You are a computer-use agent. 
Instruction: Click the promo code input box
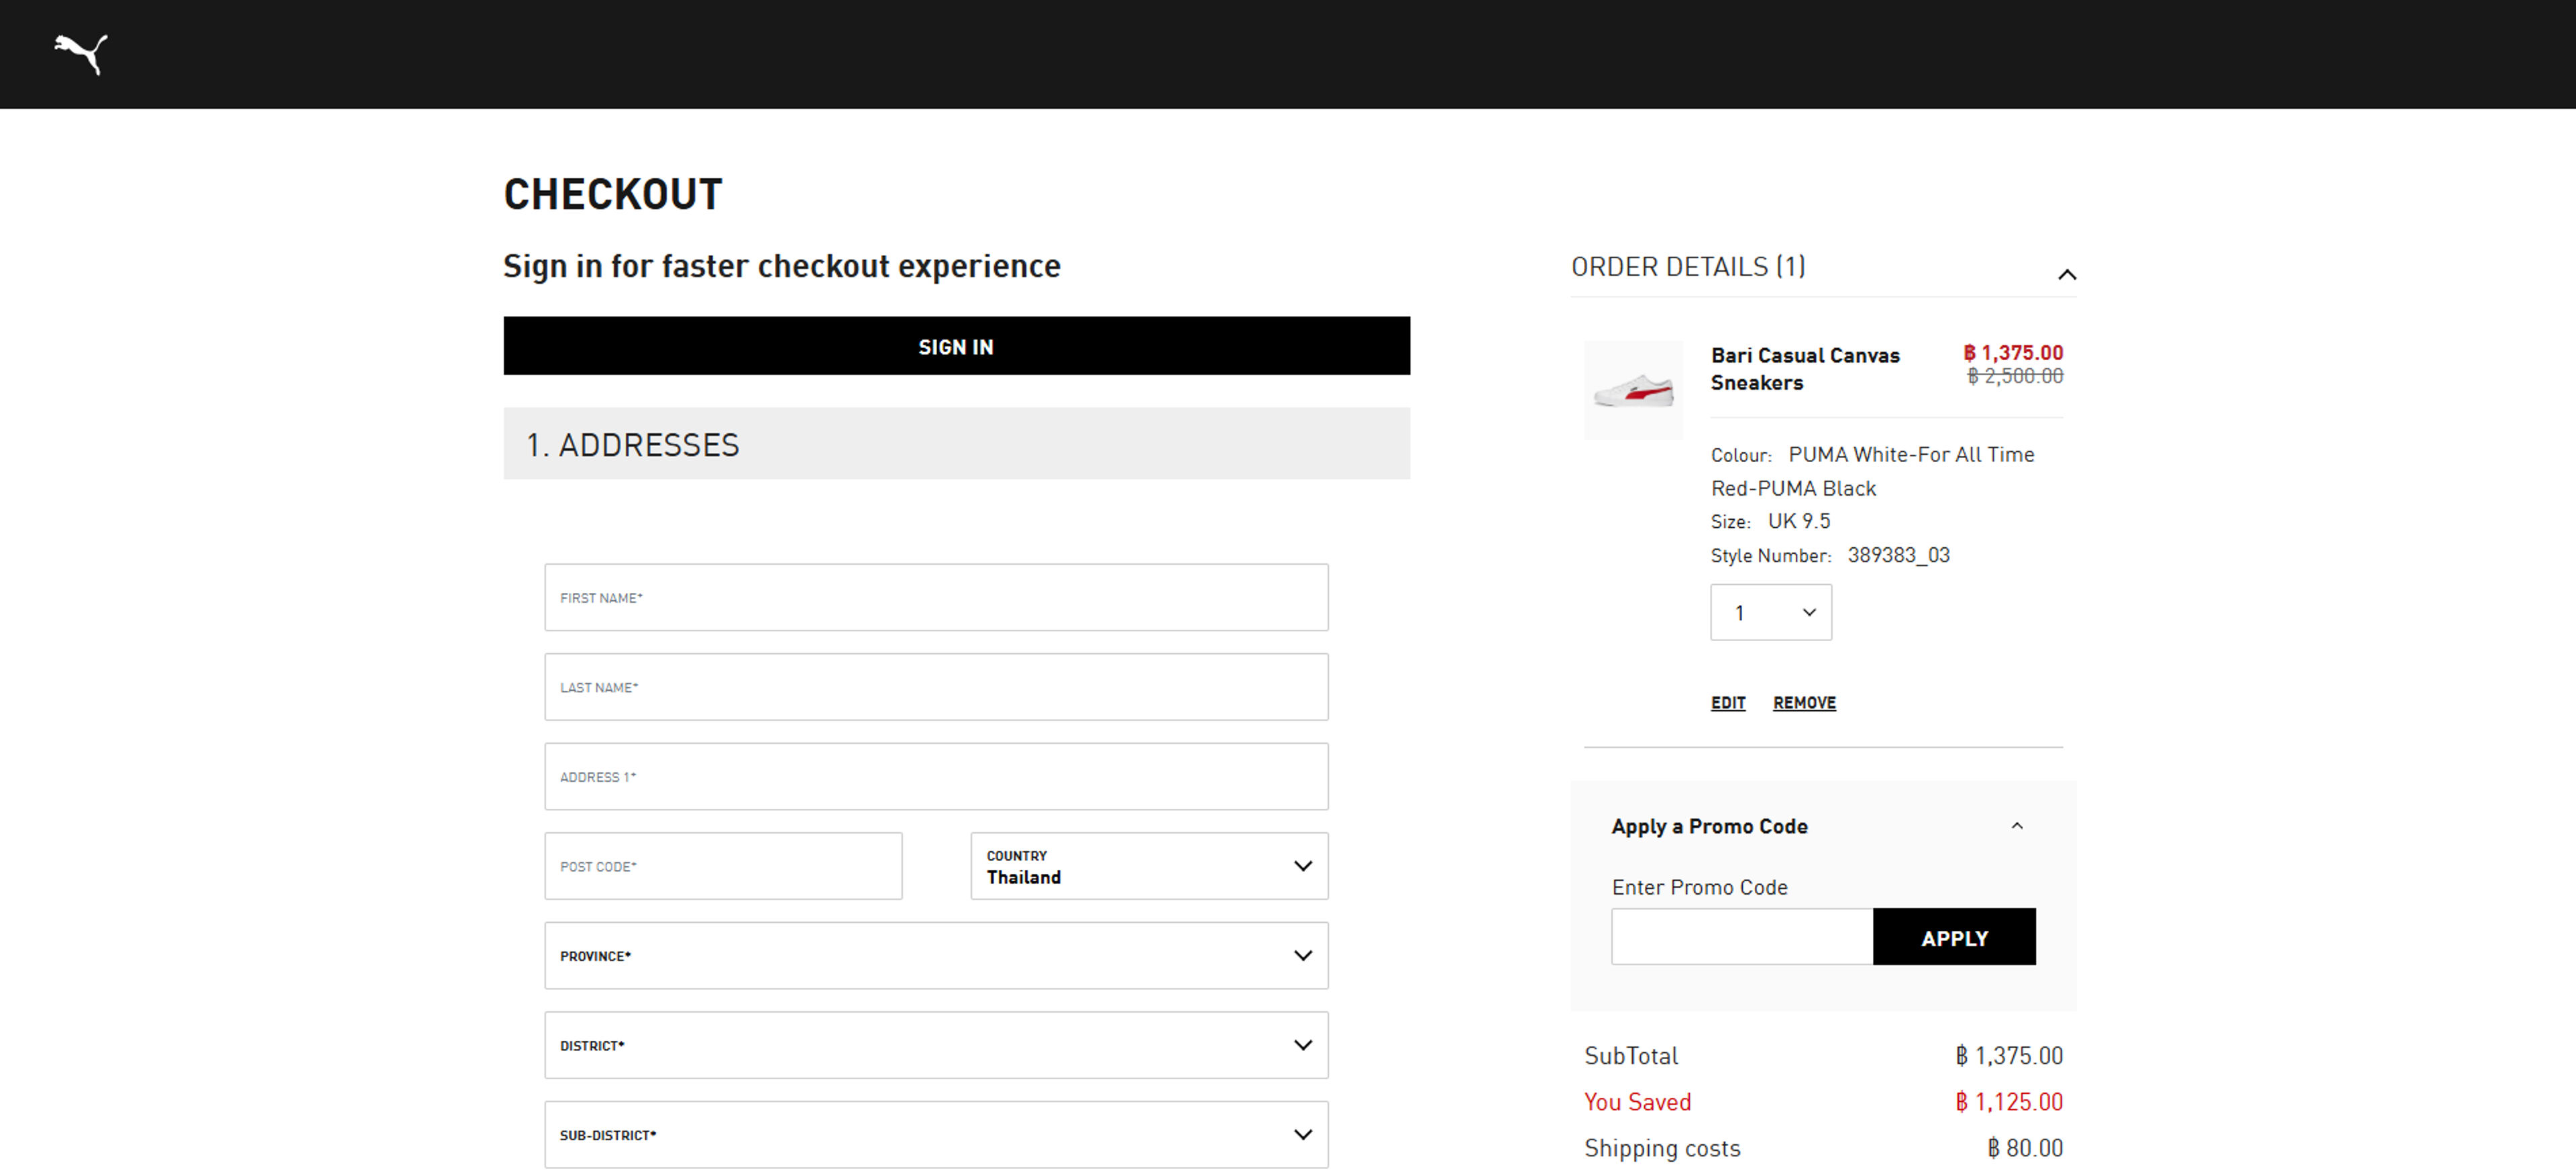click(1741, 936)
